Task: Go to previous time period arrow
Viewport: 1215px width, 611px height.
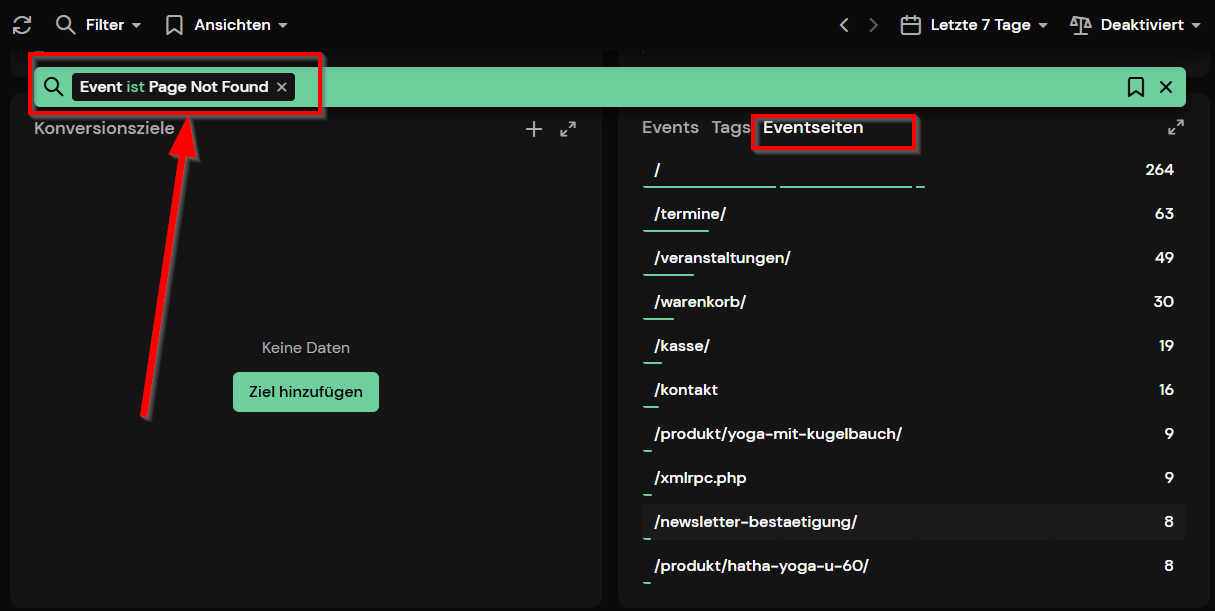Action: [844, 25]
